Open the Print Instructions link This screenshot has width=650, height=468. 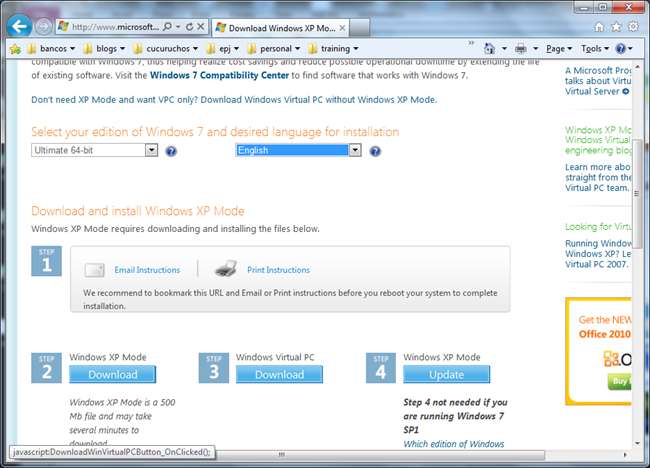point(279,270)
